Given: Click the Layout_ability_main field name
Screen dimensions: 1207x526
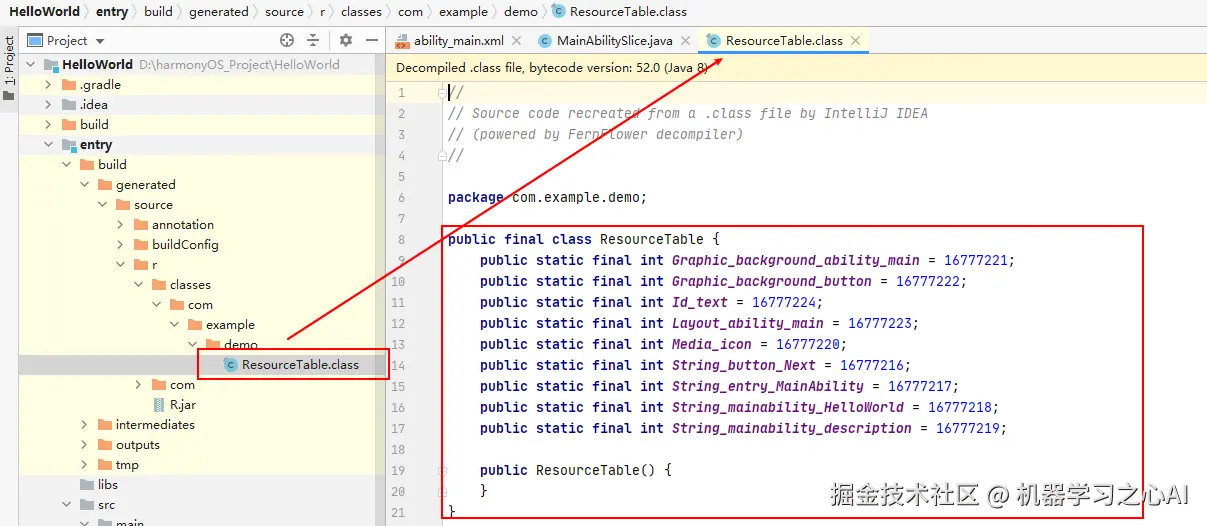Looking at the screenshot, I should coord(748,323).
